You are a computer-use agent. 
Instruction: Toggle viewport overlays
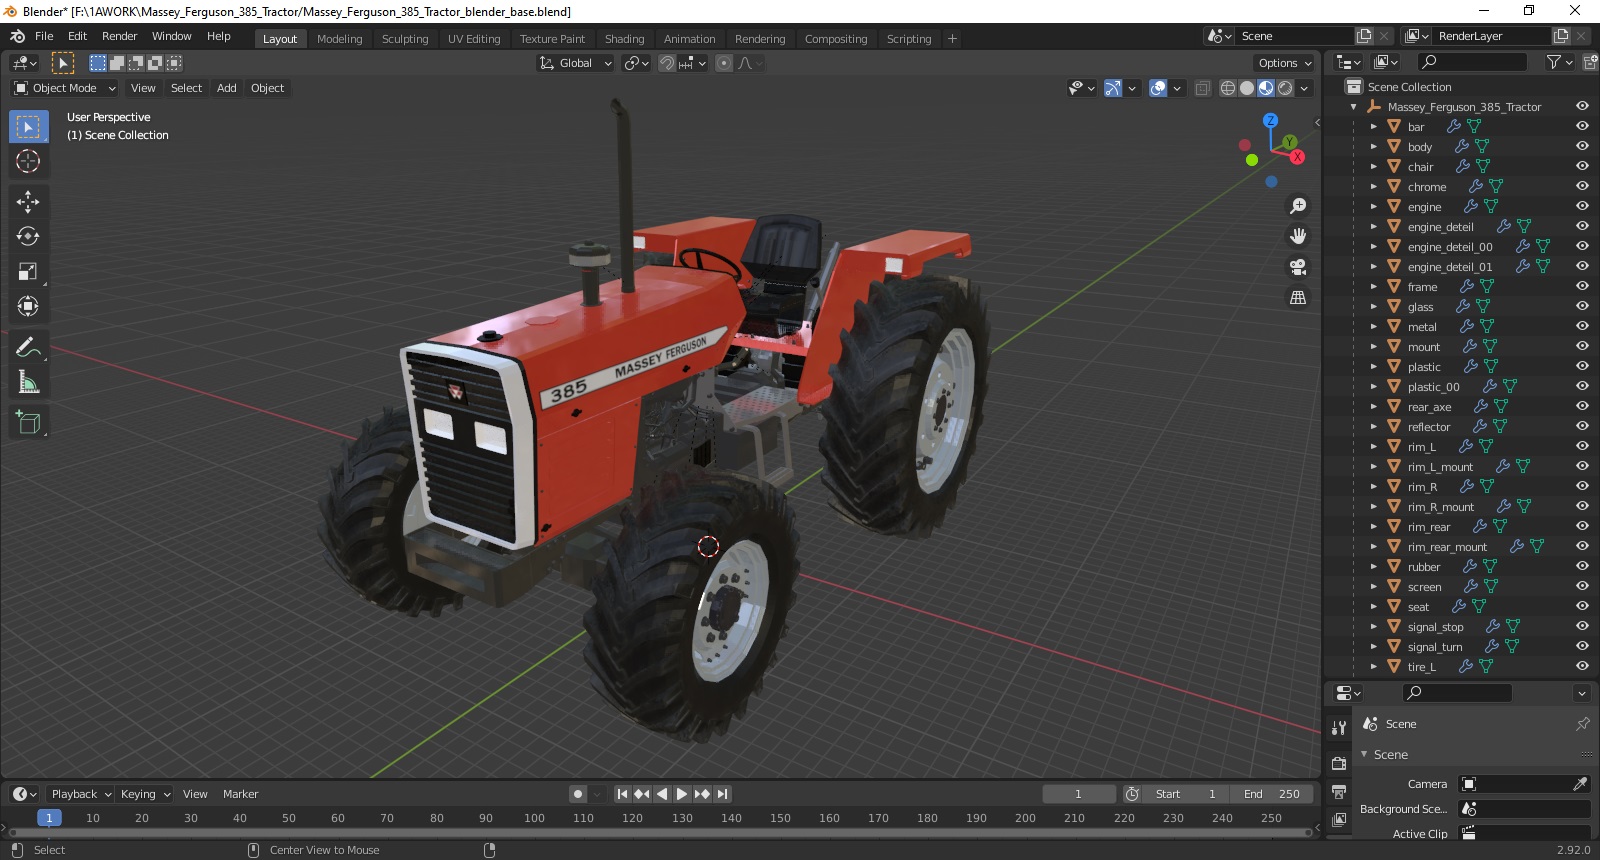1158,88
